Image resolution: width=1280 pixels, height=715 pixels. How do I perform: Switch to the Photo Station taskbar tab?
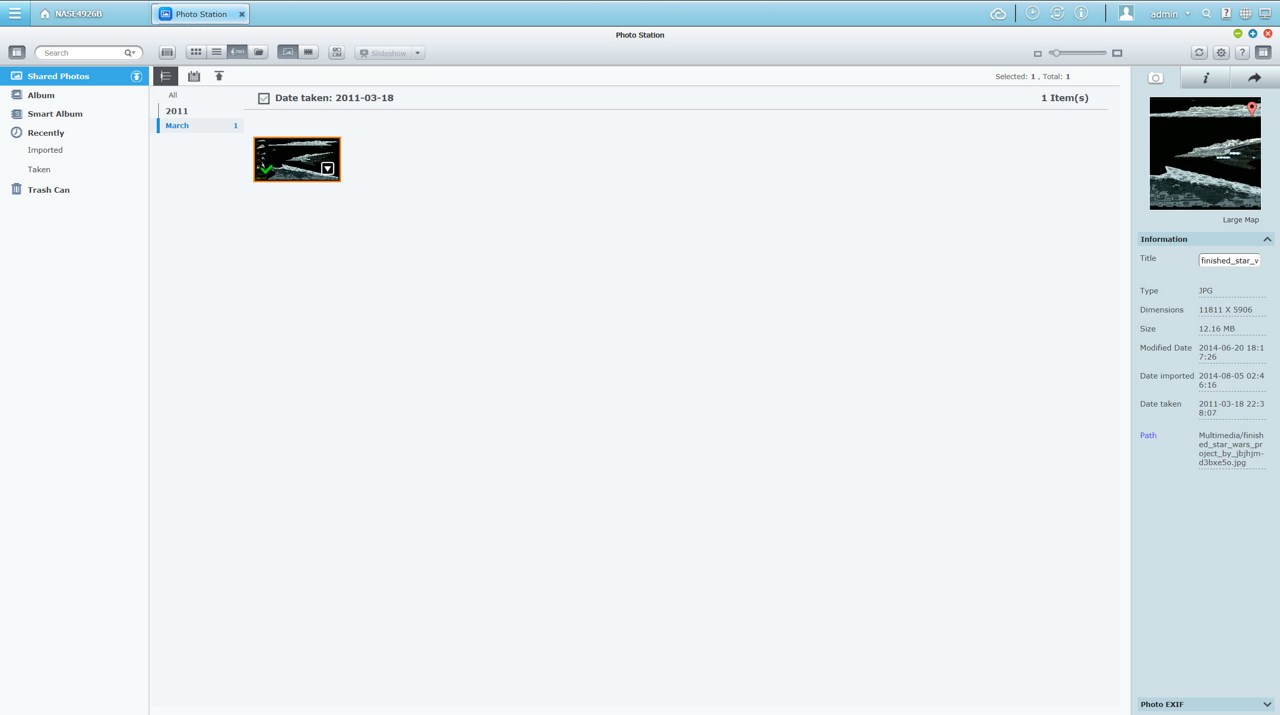pos(202,14)
